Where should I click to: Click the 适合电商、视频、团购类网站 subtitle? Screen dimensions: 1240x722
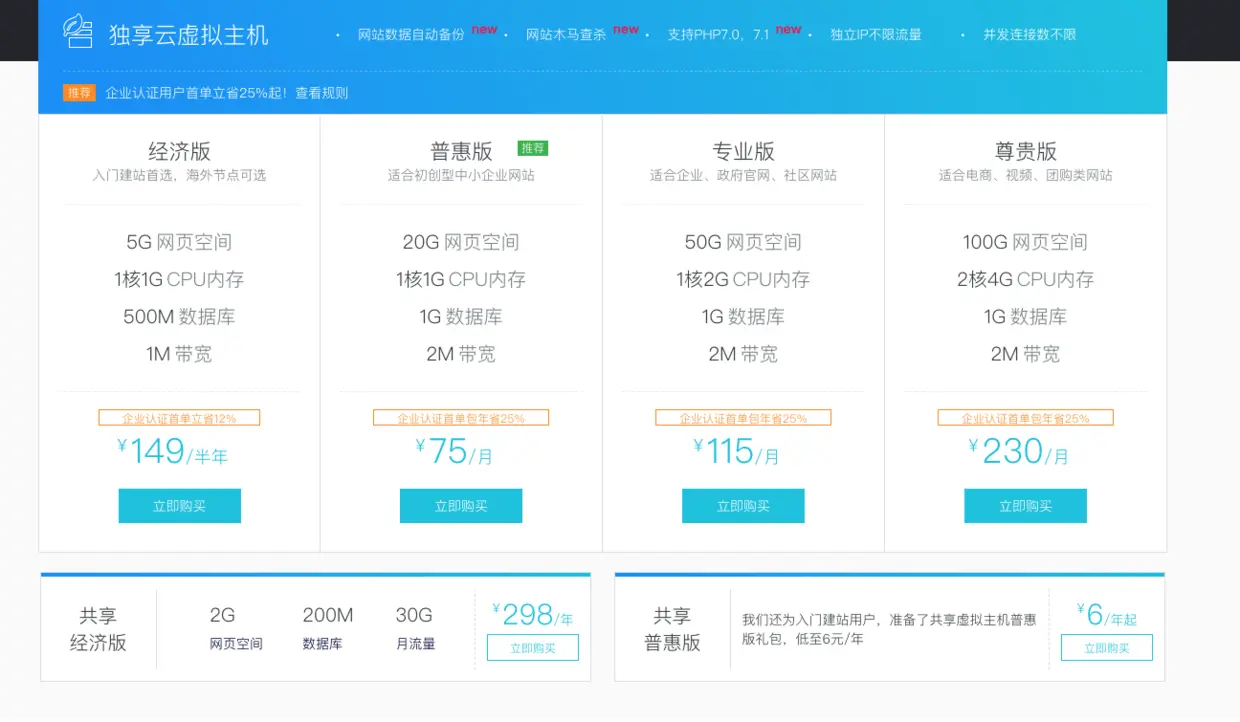pos(1025,175)
